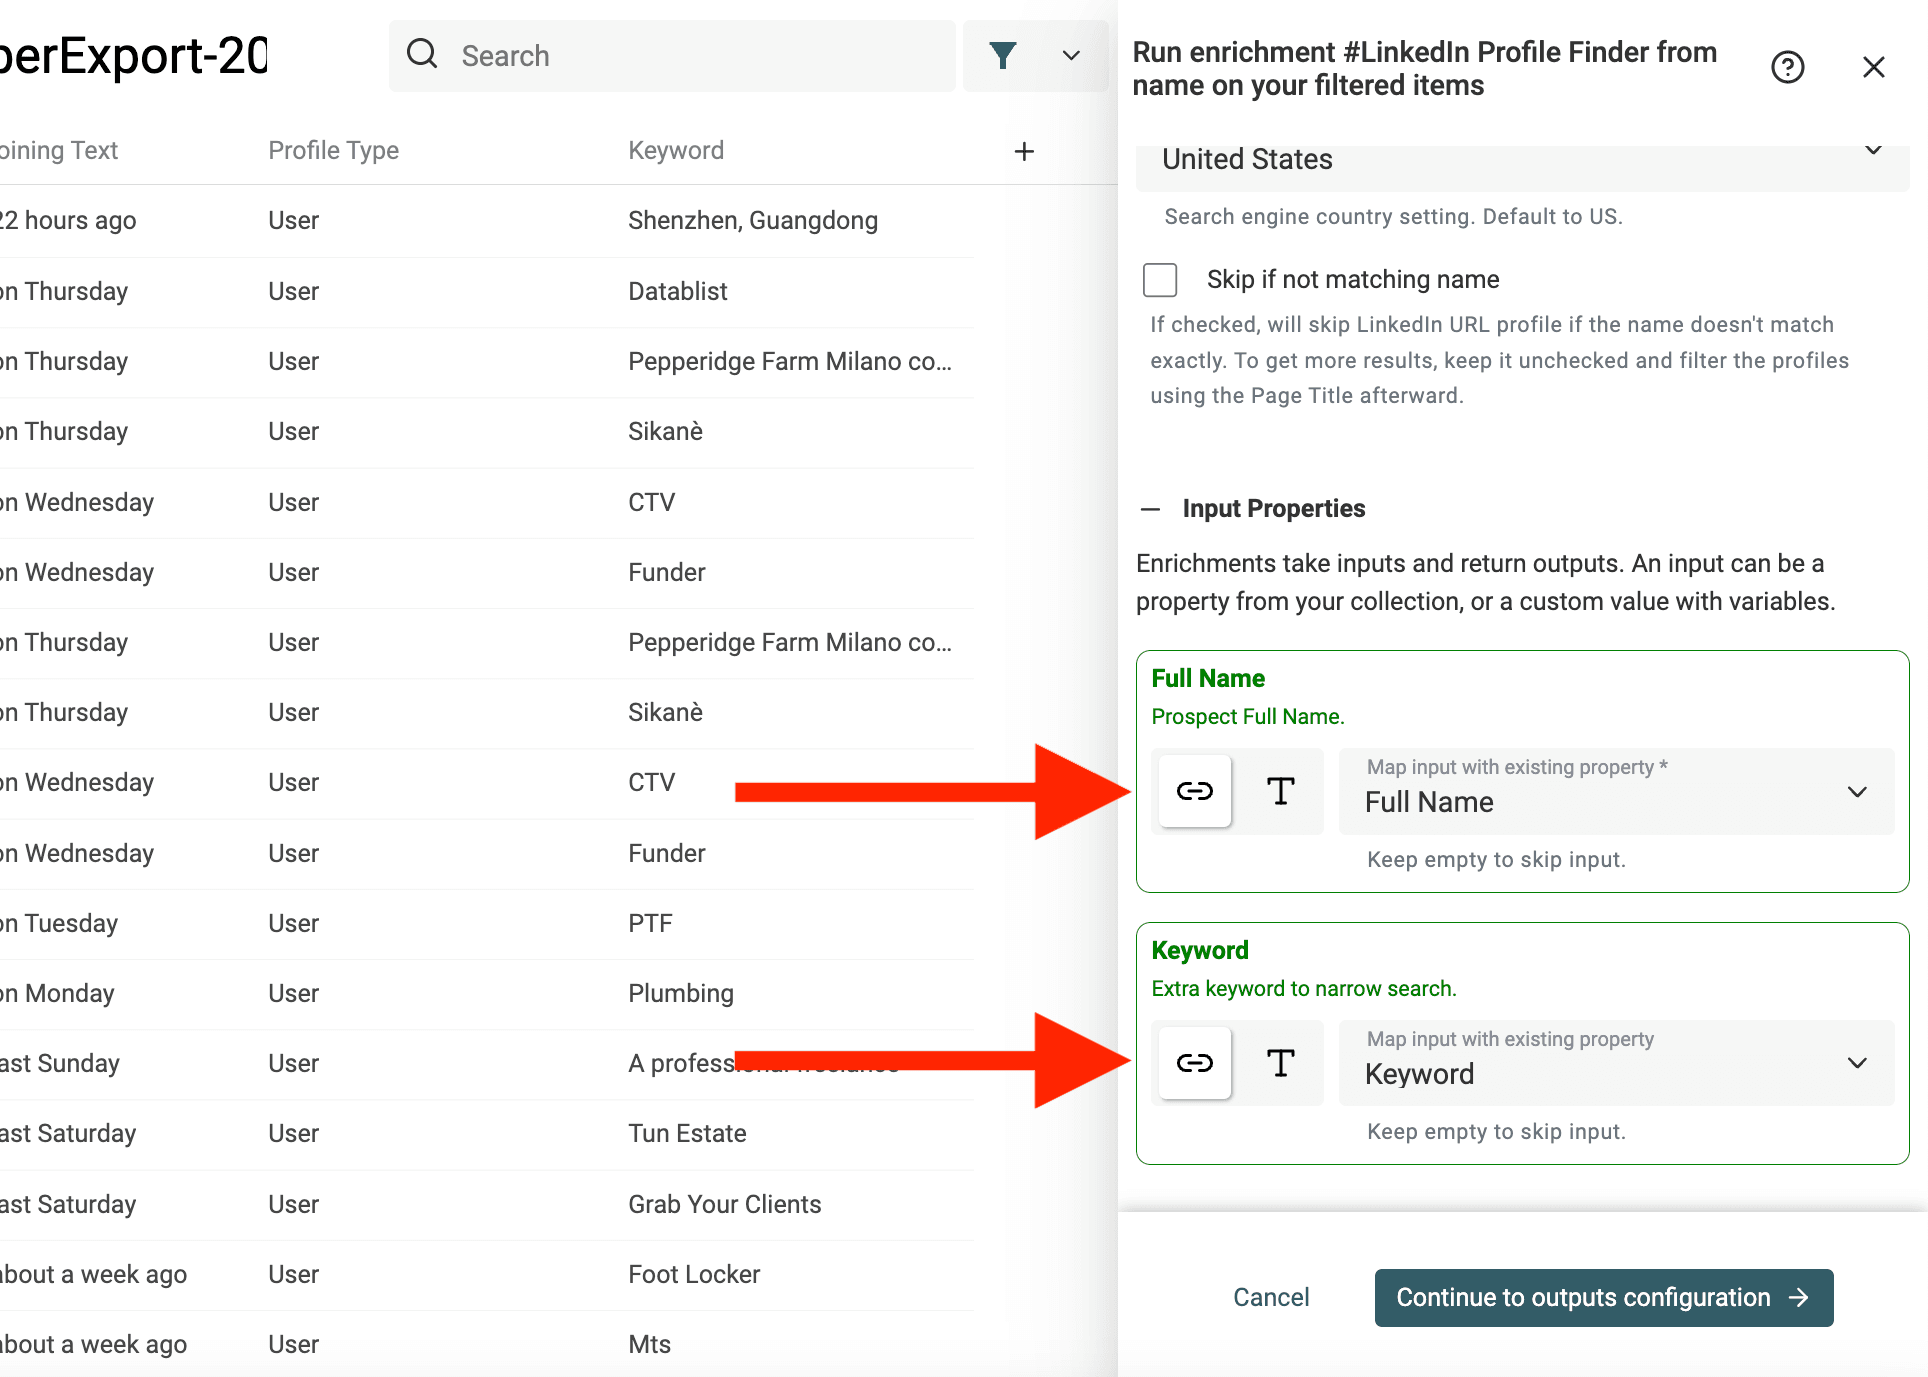Viewport: 1928px width, 1377px height.
Task: Expand the filter options chevron
Action: (x=1071, y=55)
